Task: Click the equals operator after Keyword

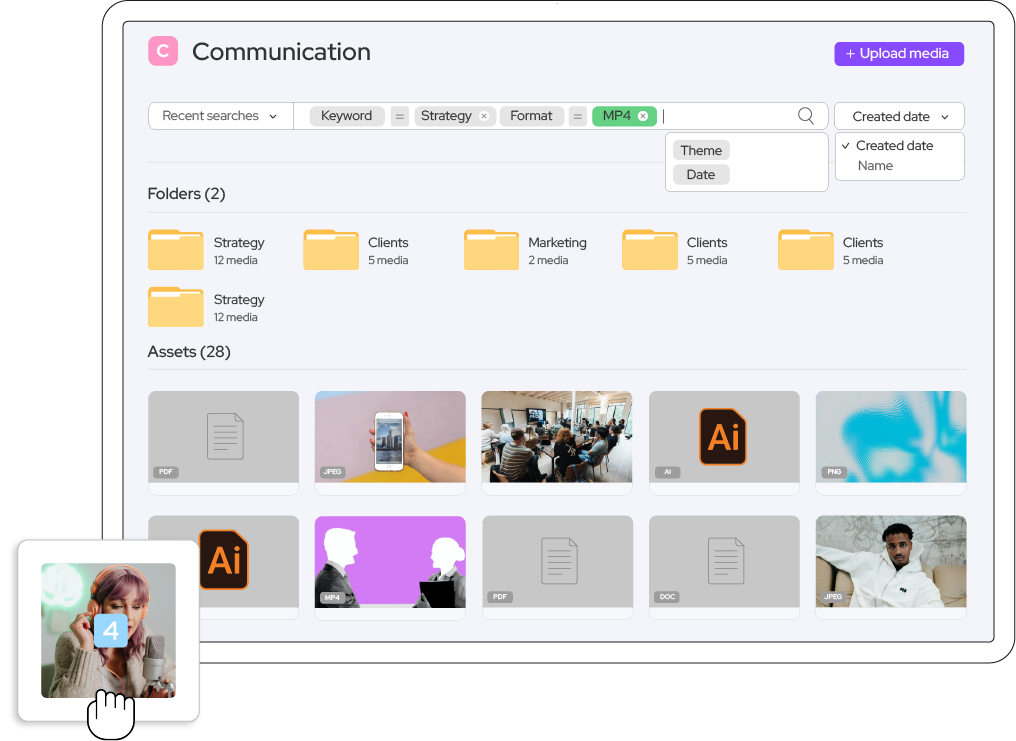Action: coord(400,116)
